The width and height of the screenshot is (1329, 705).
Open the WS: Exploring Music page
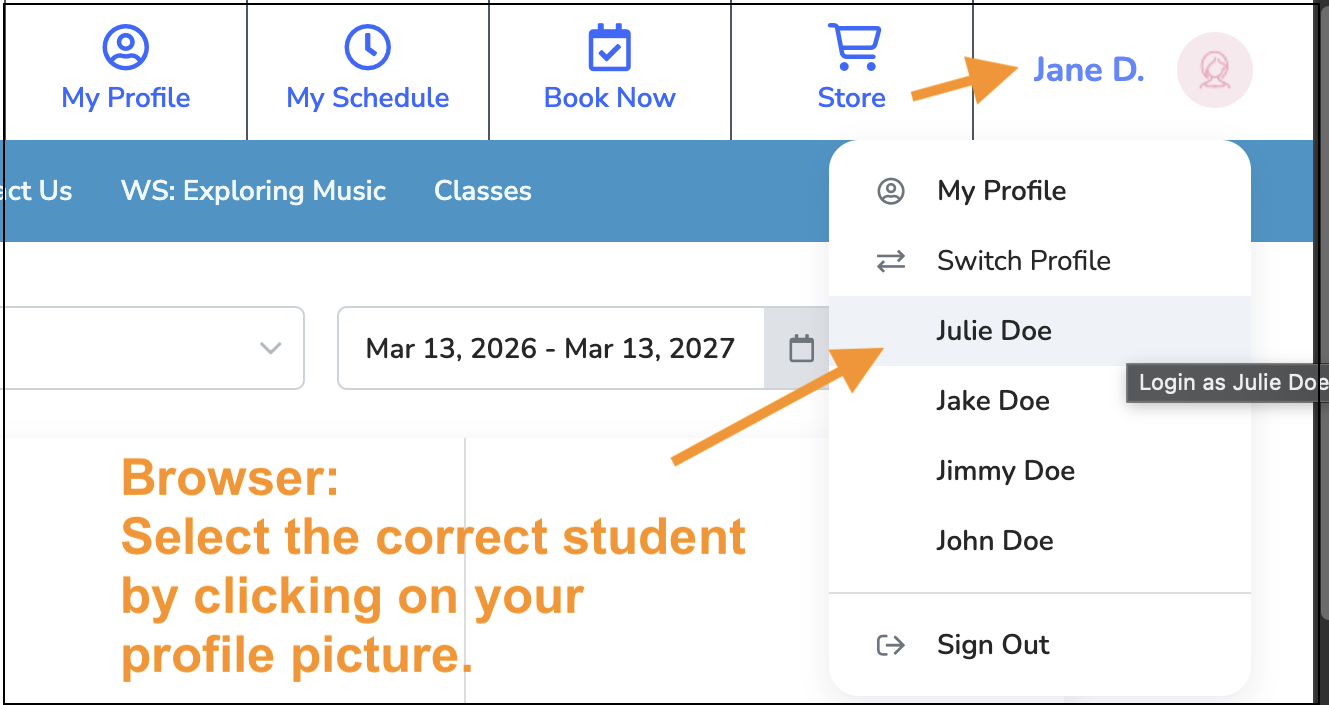click(x=253, y=191)
